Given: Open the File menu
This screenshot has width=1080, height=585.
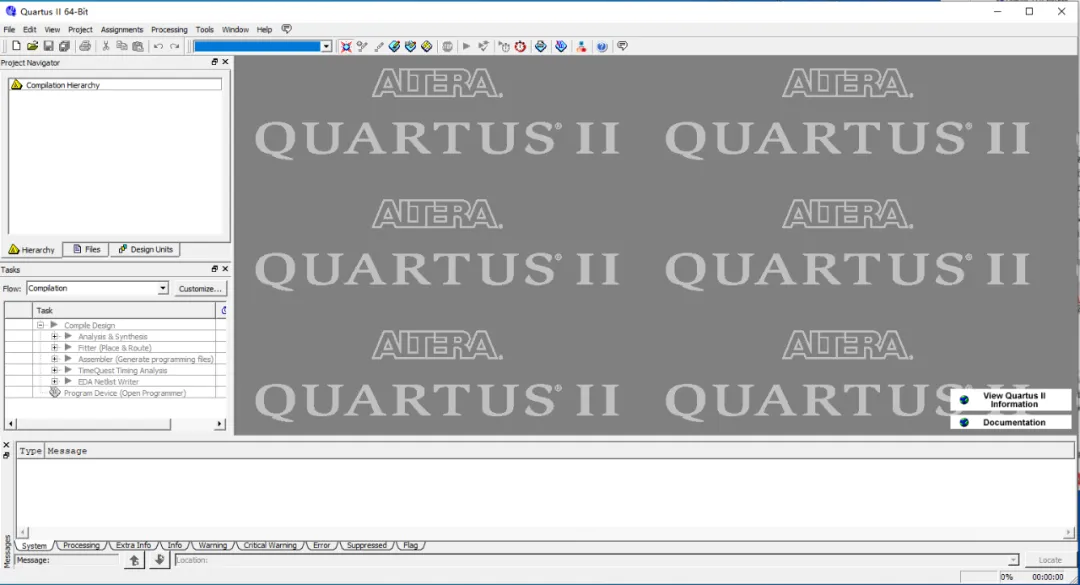Looking at the screenshot, I should pos(9,30).
